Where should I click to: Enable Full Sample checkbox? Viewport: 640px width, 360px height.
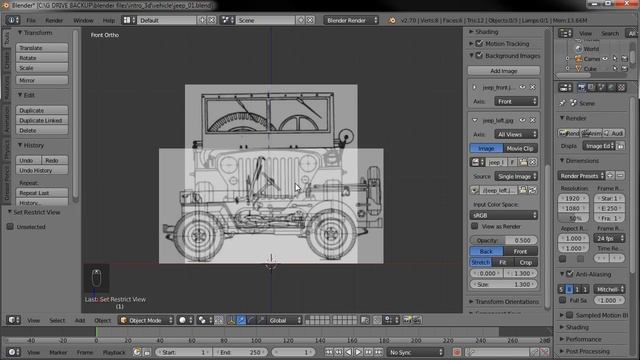562,300
